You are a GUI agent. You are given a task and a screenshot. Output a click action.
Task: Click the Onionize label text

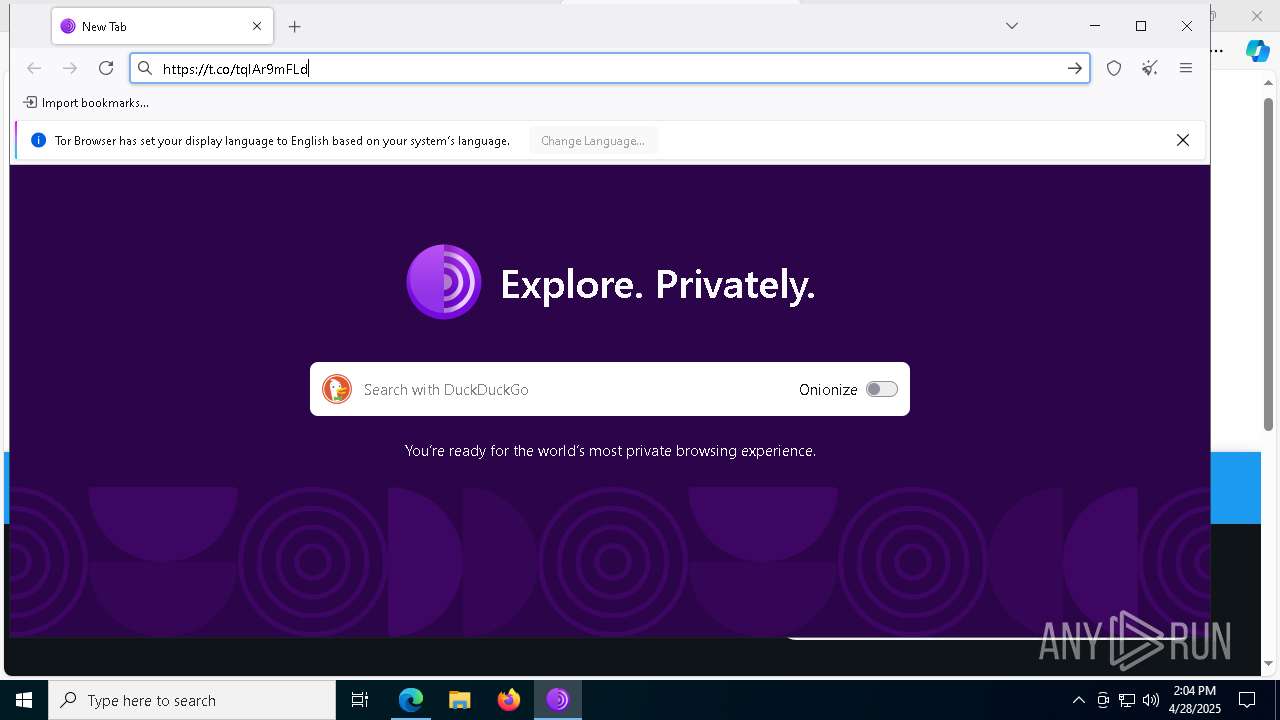coord(828,390)
